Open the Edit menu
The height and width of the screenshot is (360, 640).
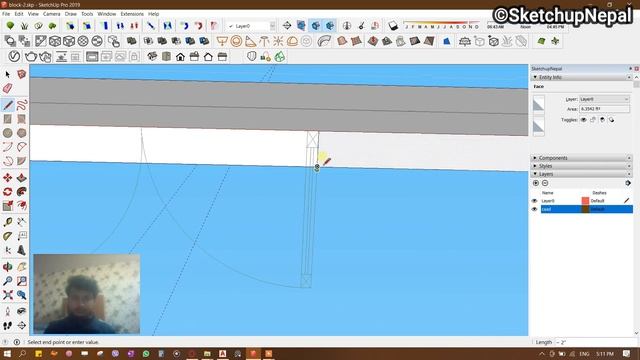pos(19,13)
